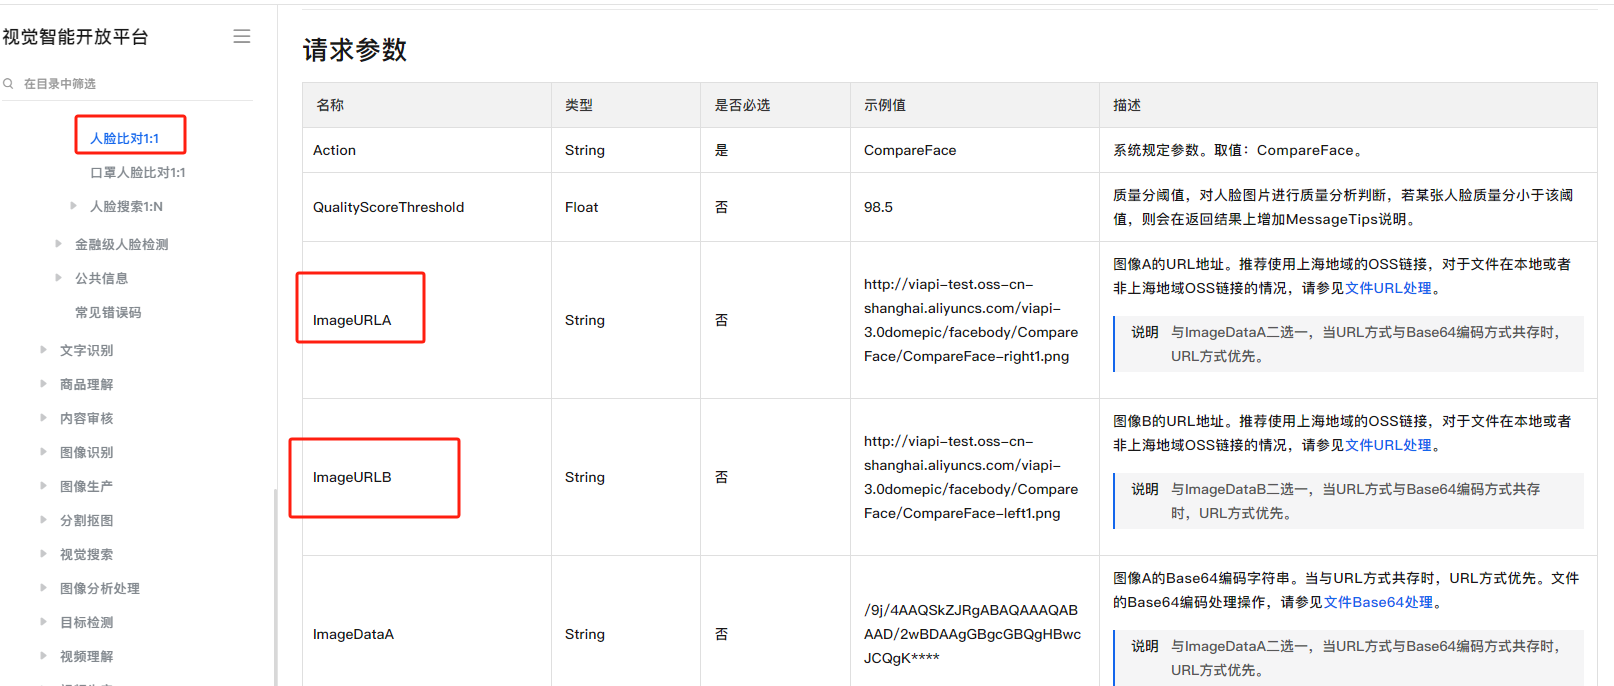Expand the 商品理解 category
Viewport: 1614px width, 686px height.
tap(43, 384)
